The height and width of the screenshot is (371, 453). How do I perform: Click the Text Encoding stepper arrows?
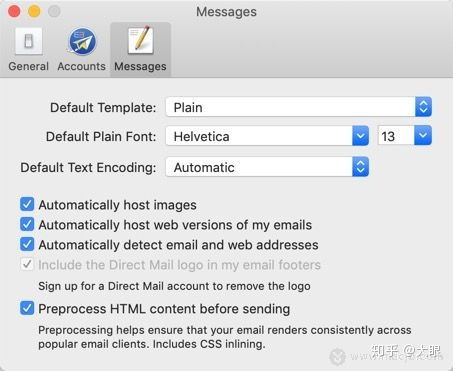360,167
